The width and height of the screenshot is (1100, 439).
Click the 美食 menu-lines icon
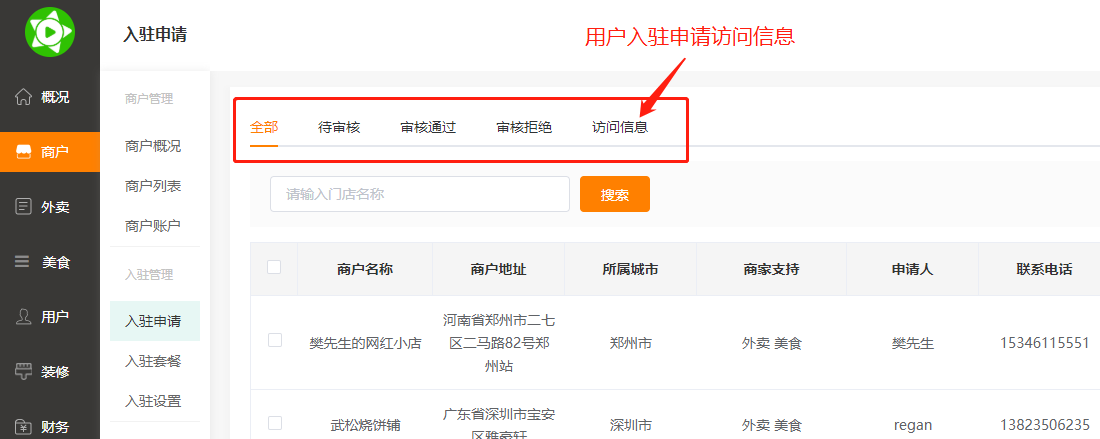(x=23, y=262)
